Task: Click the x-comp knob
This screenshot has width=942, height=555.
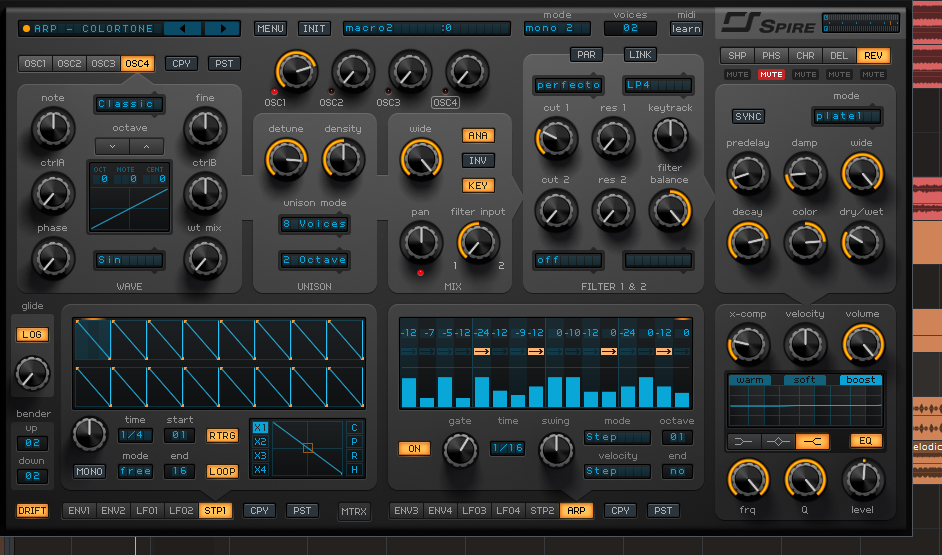Action: point(748,345)
